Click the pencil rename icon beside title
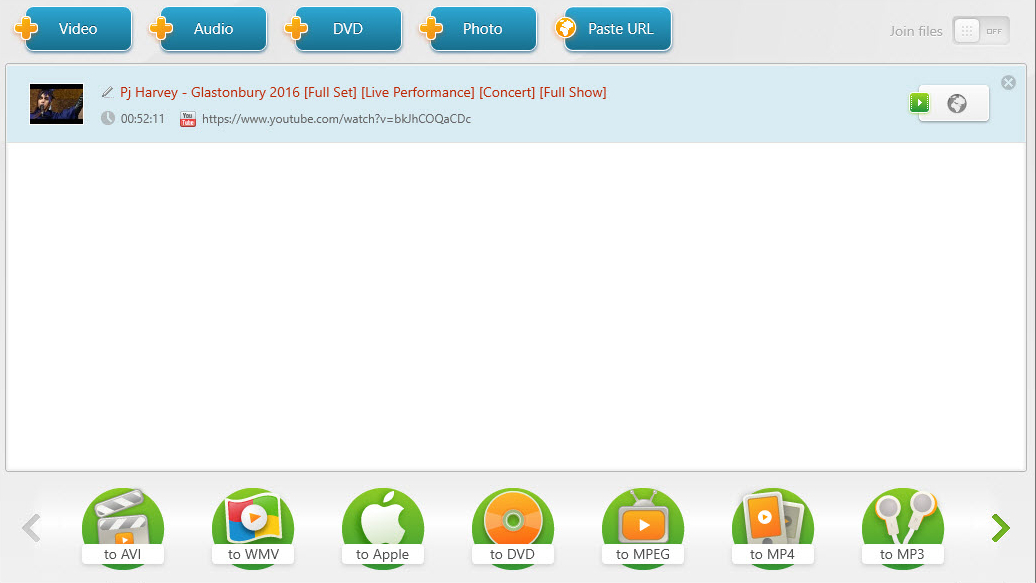1036x583 pixels. [107, 92]
